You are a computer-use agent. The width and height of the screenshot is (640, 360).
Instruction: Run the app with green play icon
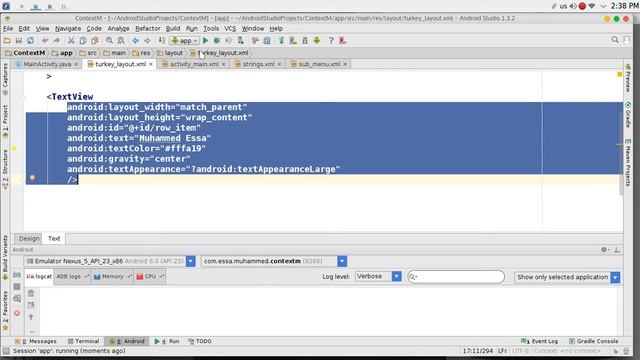point(205,40)
